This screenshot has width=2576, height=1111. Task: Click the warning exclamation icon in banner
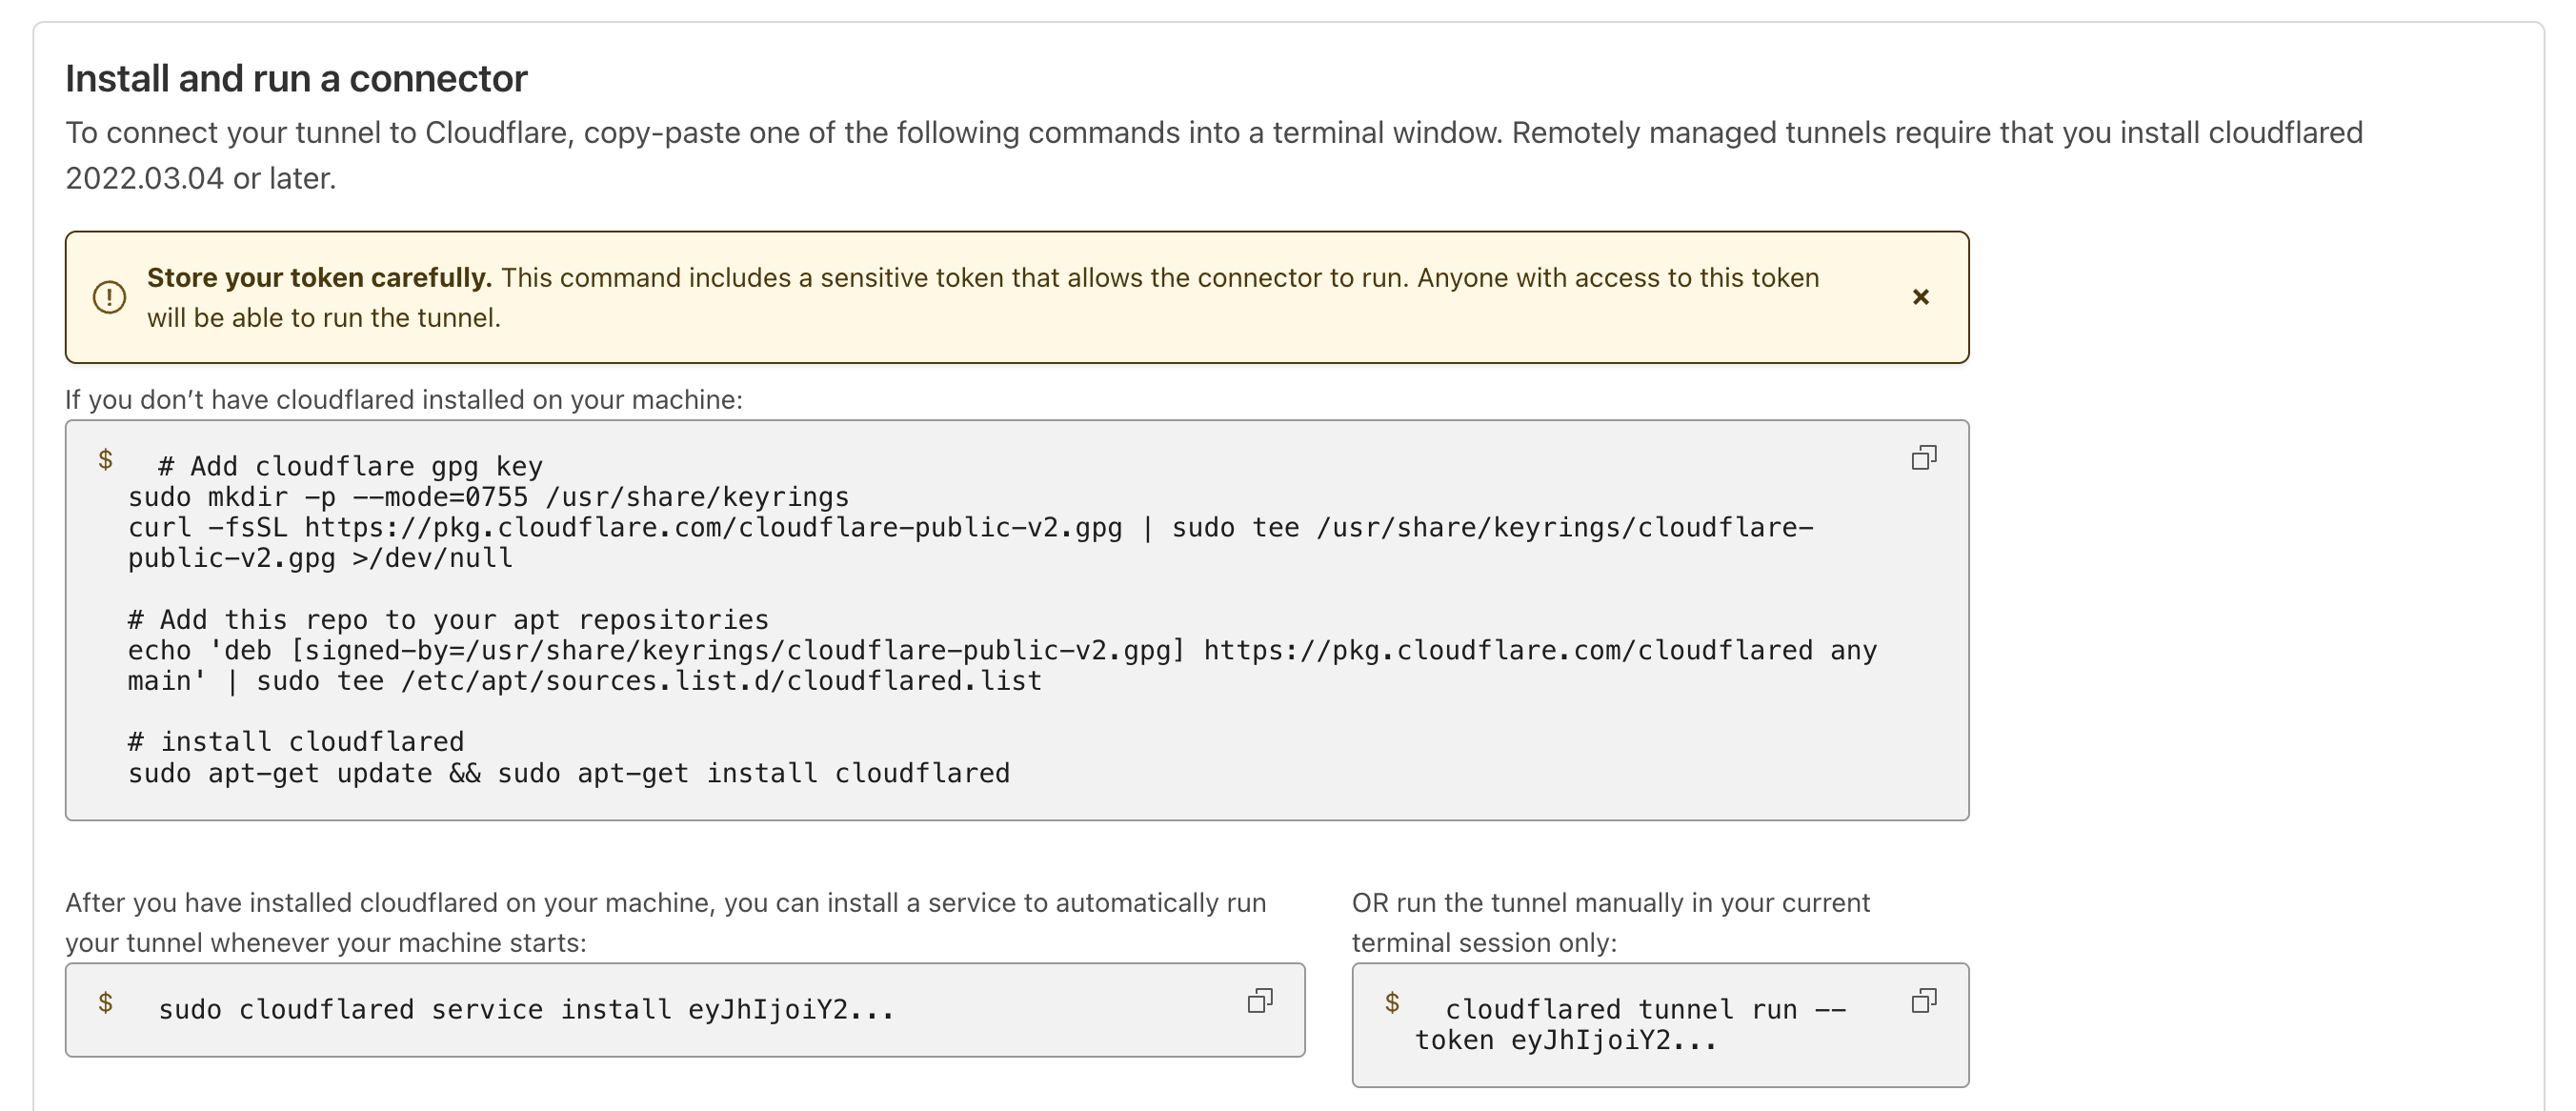(109, 297)
